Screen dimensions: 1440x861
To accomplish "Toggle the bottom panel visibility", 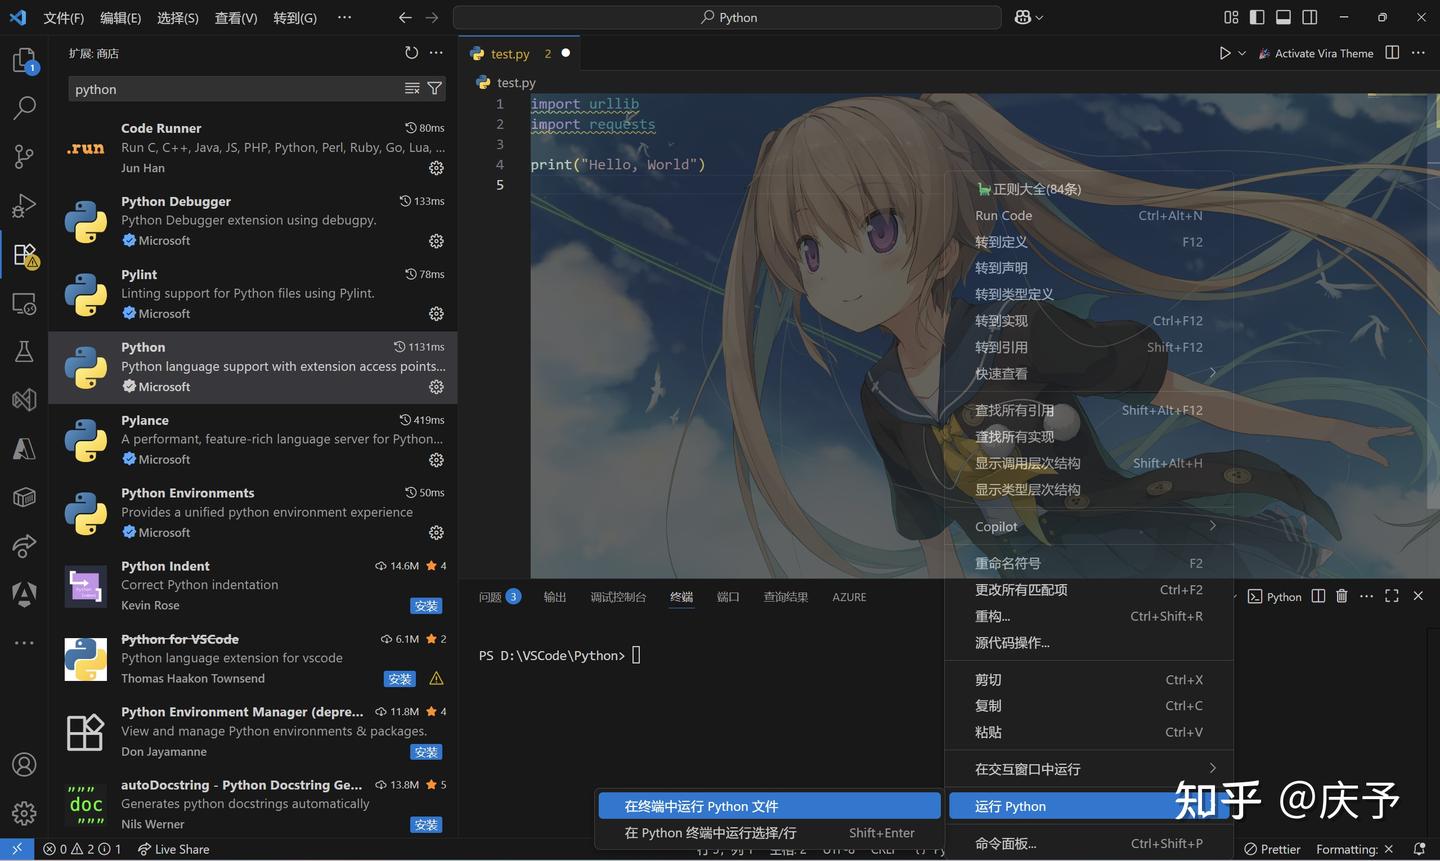I will [x=1282, y=17].
